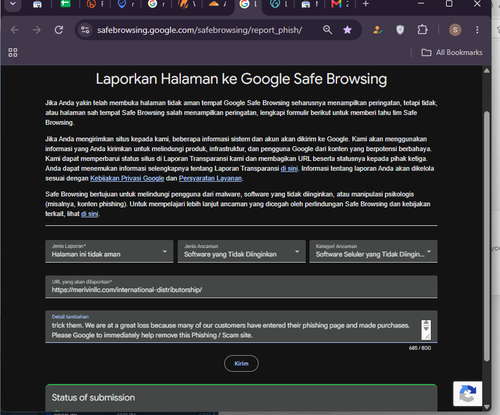Switch to the Cloudflare orange cloud tab
The width and height of the screenshot is (500, 415).
[214, 4]
